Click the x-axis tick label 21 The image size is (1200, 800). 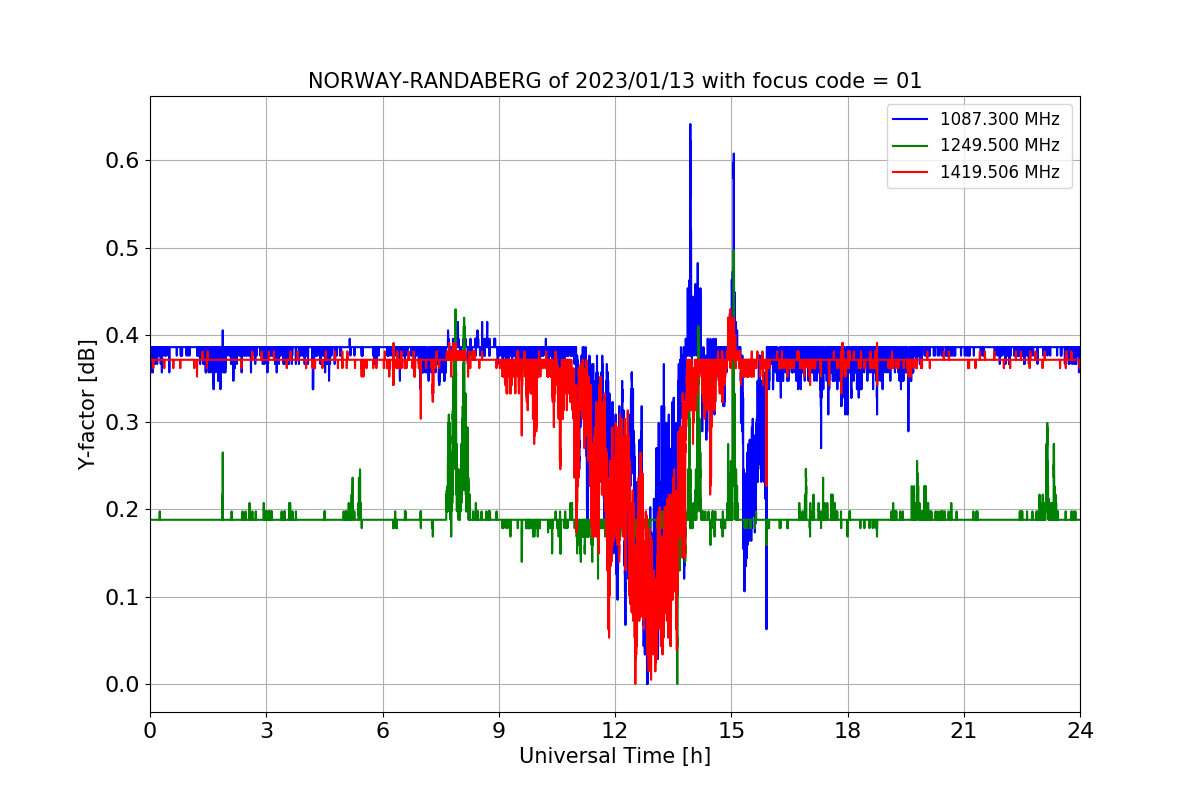click(x=963, y=731)
